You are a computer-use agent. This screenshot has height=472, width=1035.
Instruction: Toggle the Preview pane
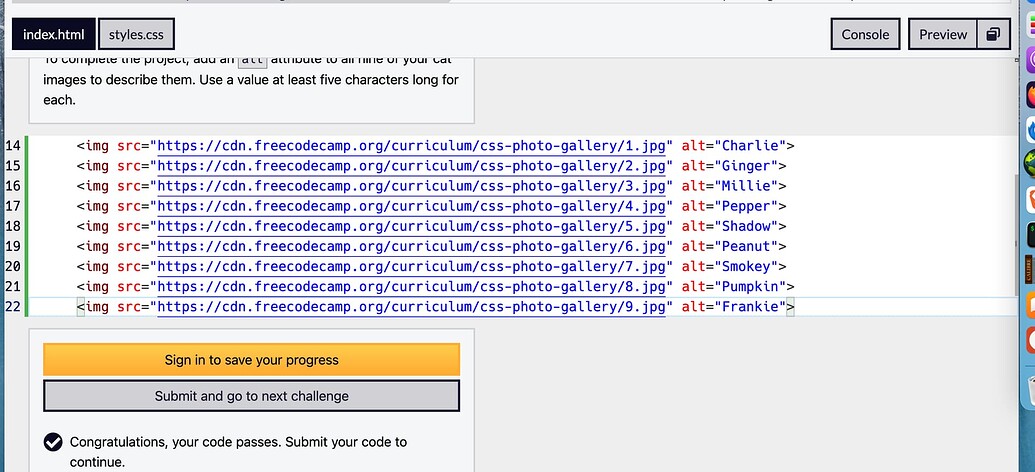click(x=943, y=34)
